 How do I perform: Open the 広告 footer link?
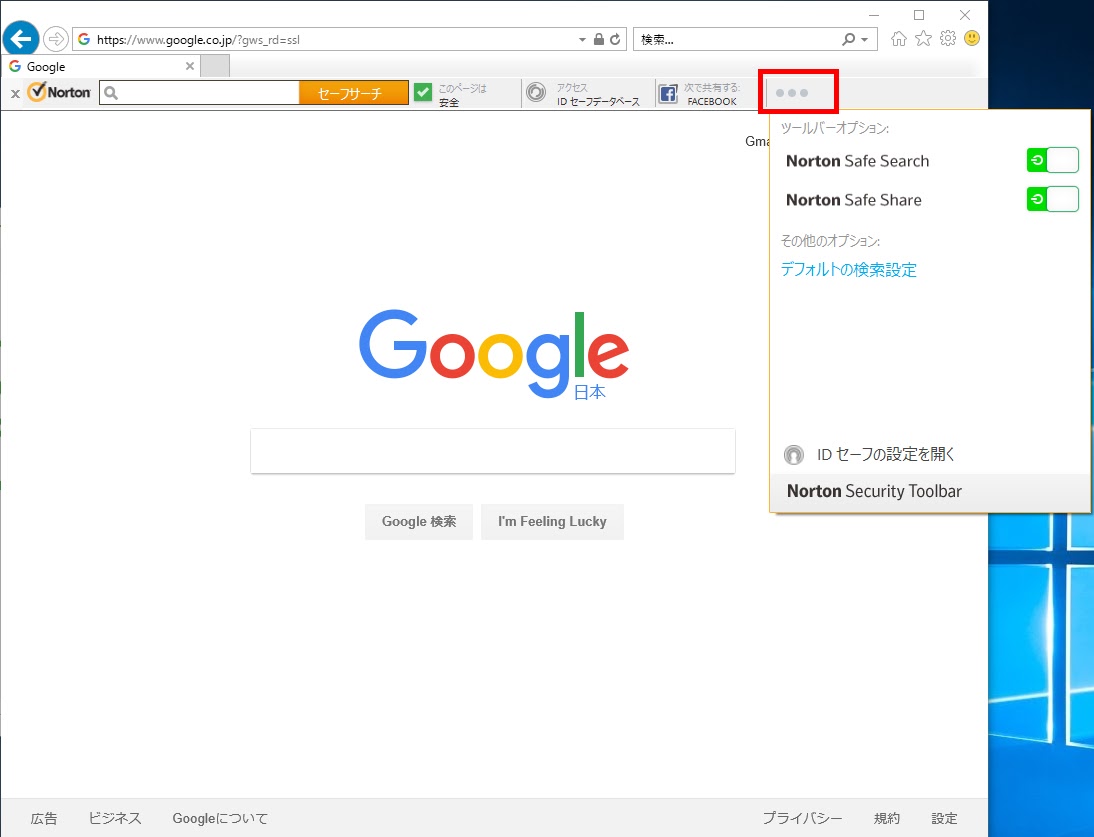(x=44, y=818)
